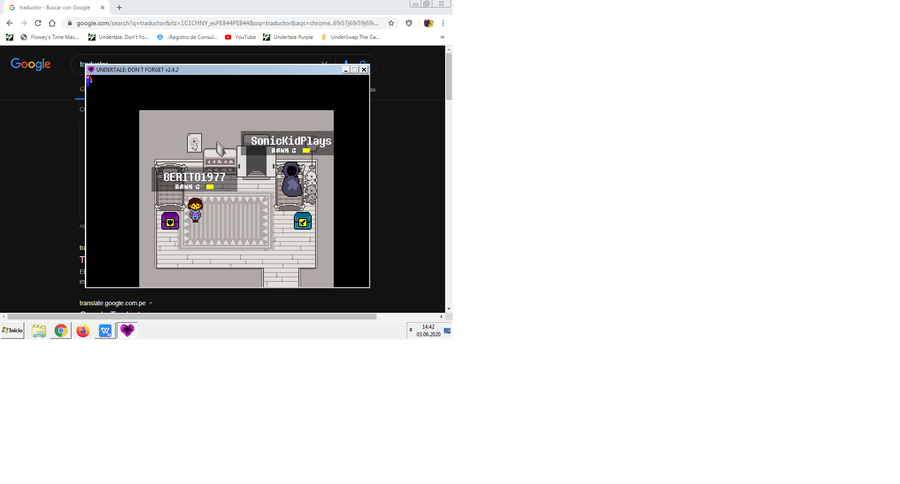The image size is (900, 484).
Task: Open the Chrome profile avatar
Action: click(x=428, y=23)
